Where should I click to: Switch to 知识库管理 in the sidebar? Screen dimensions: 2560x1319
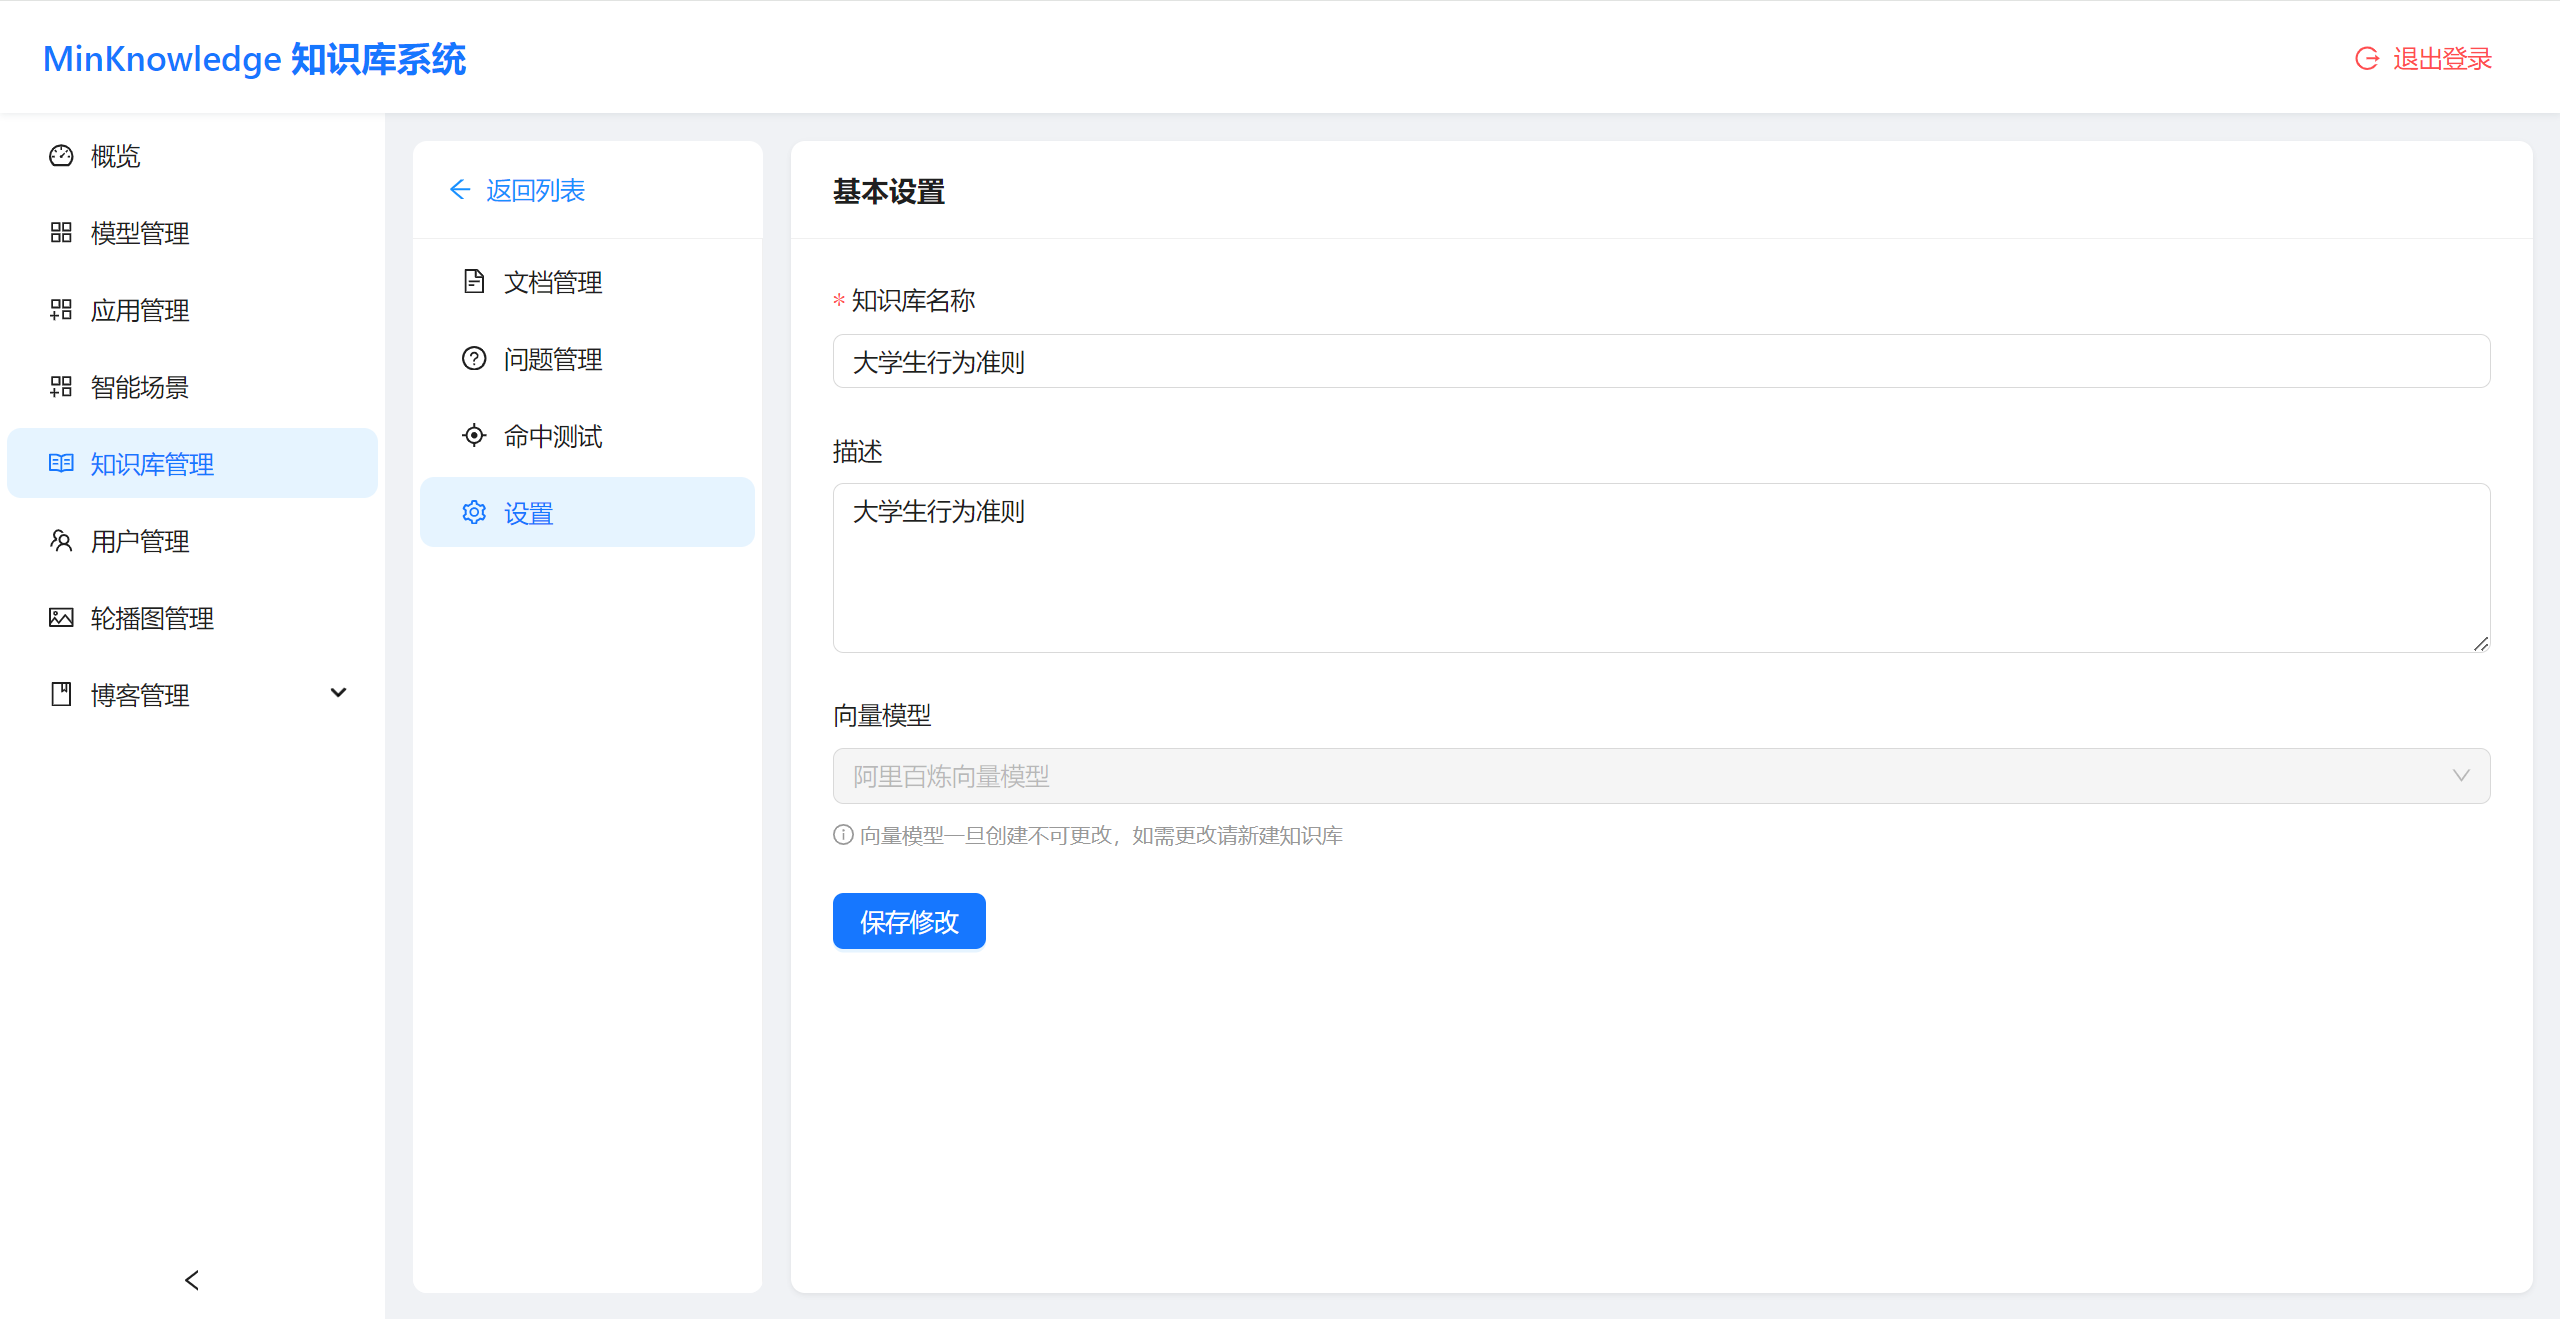pos(152,463)
